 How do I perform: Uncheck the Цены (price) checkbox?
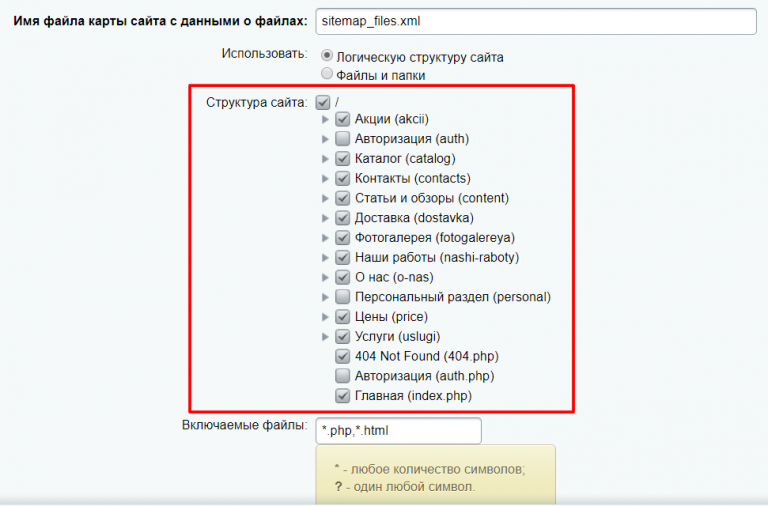click(342, 317)
